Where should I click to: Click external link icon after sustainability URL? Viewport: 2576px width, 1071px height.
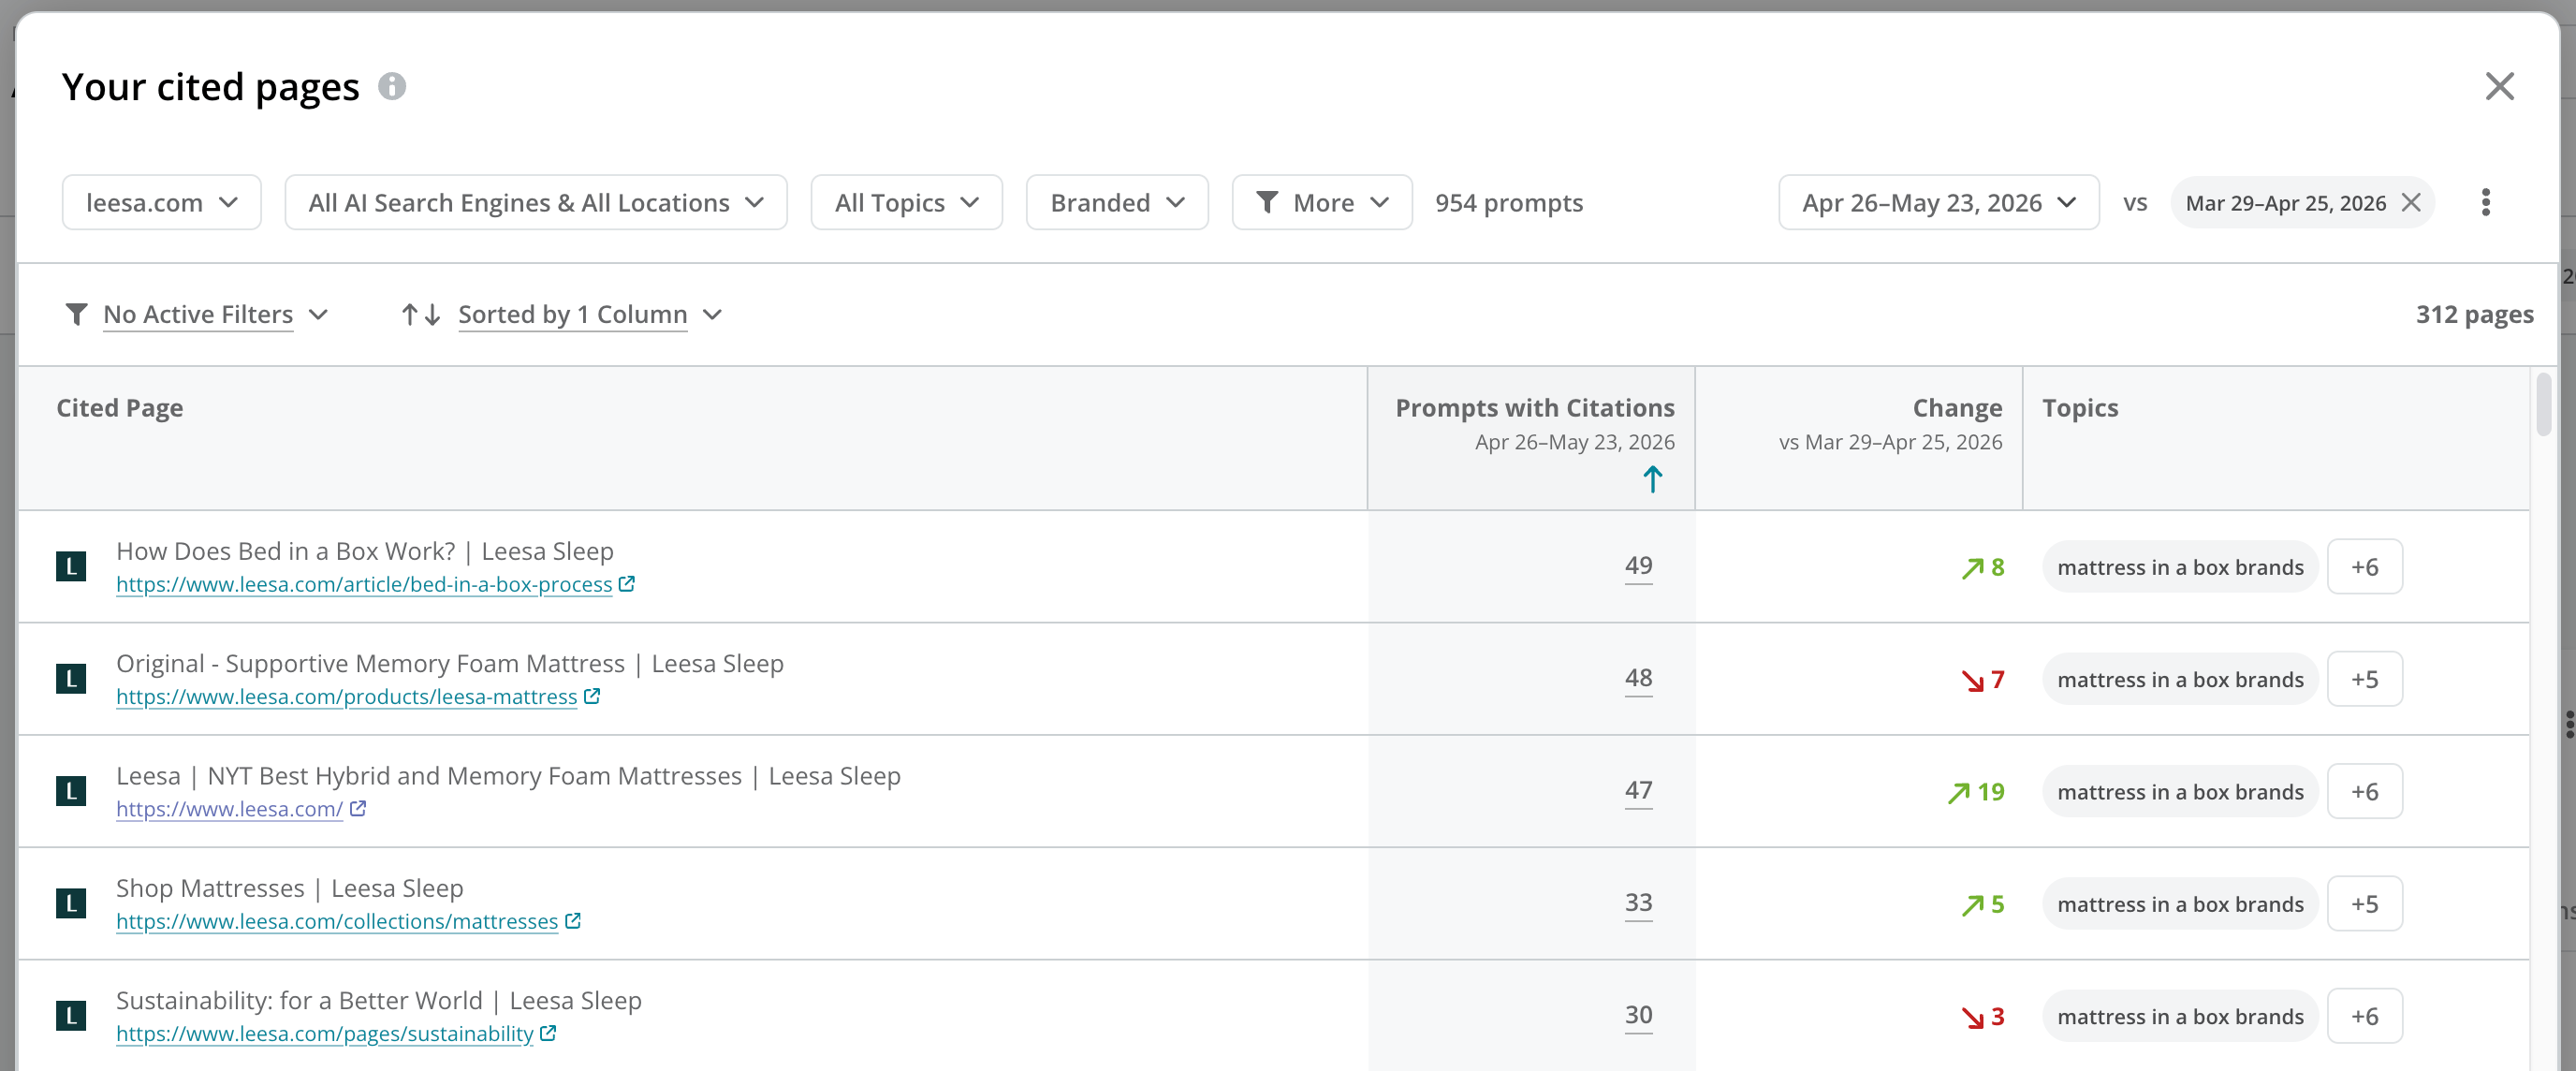[548, 1033]
